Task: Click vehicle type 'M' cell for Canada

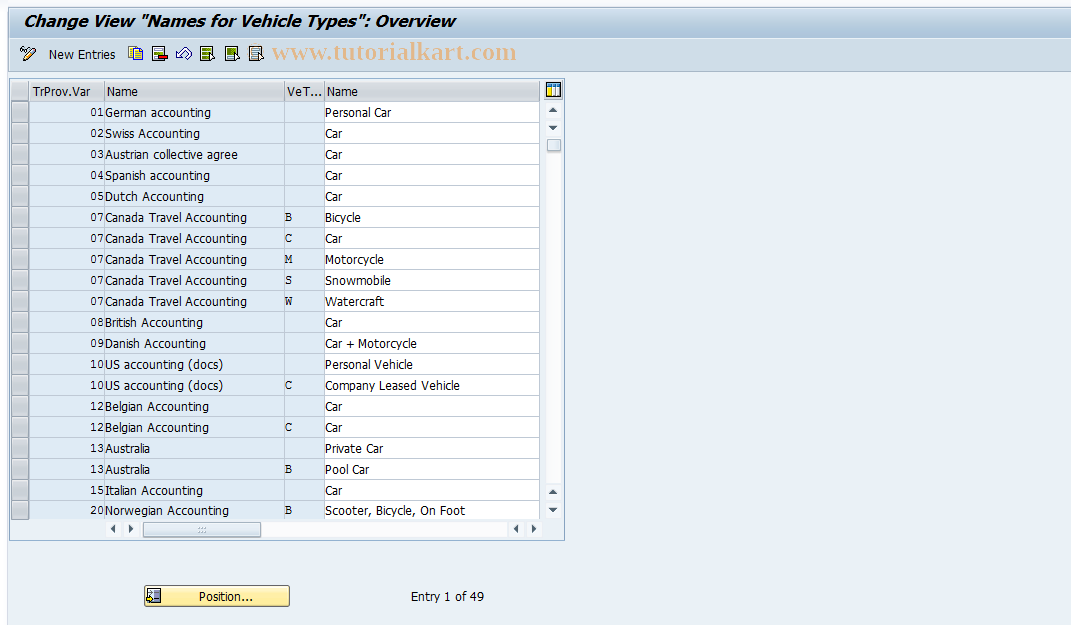Action: point(304,260)
